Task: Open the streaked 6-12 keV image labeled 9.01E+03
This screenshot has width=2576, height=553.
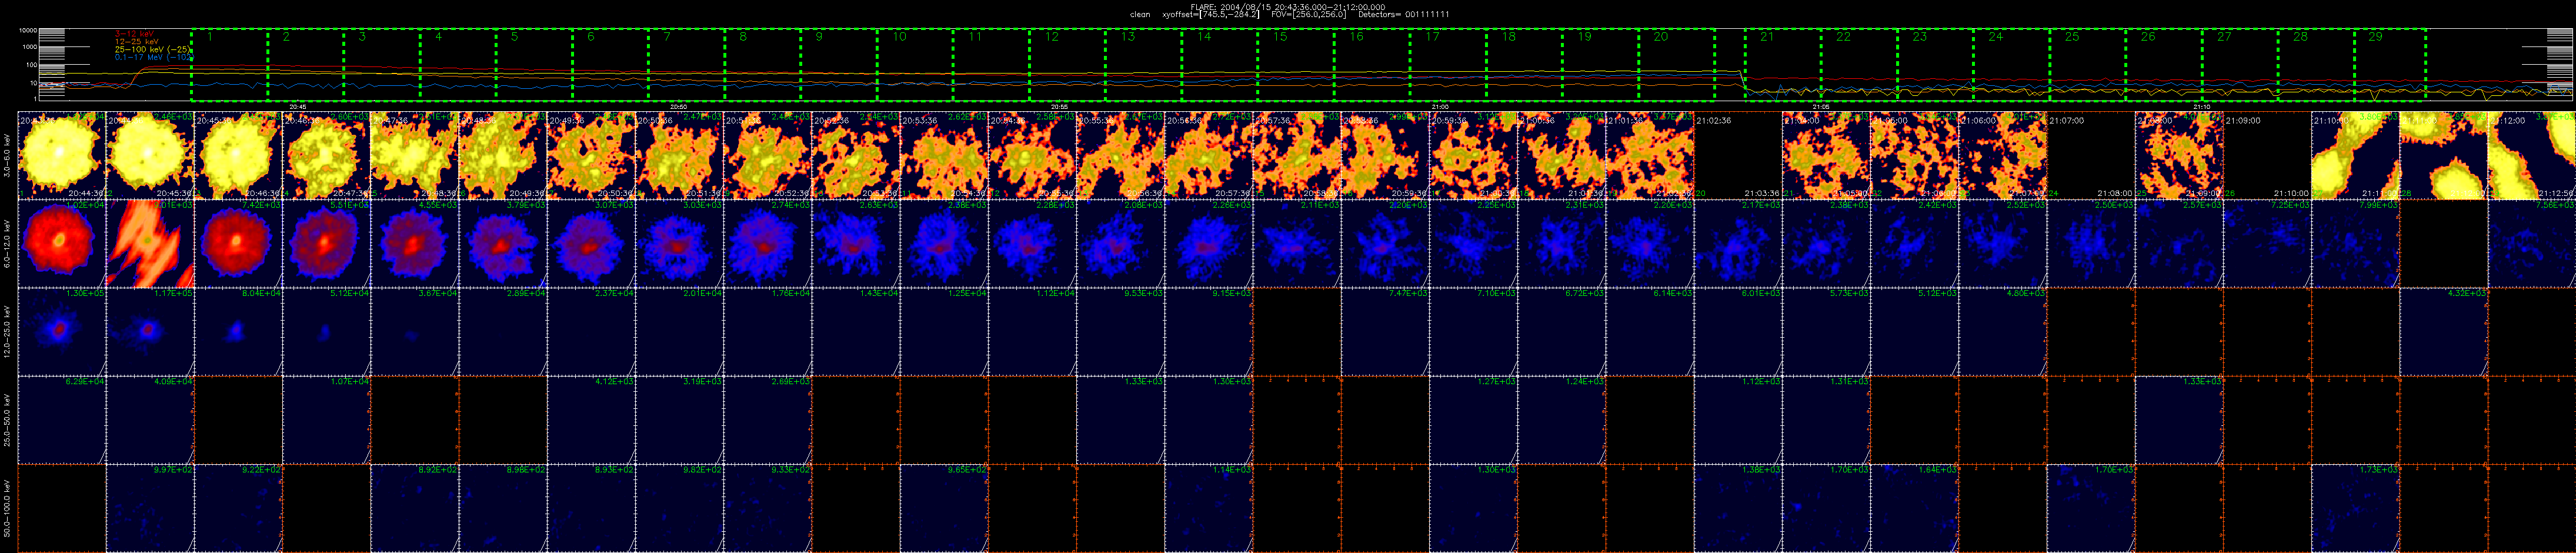Action: (150, 243)
